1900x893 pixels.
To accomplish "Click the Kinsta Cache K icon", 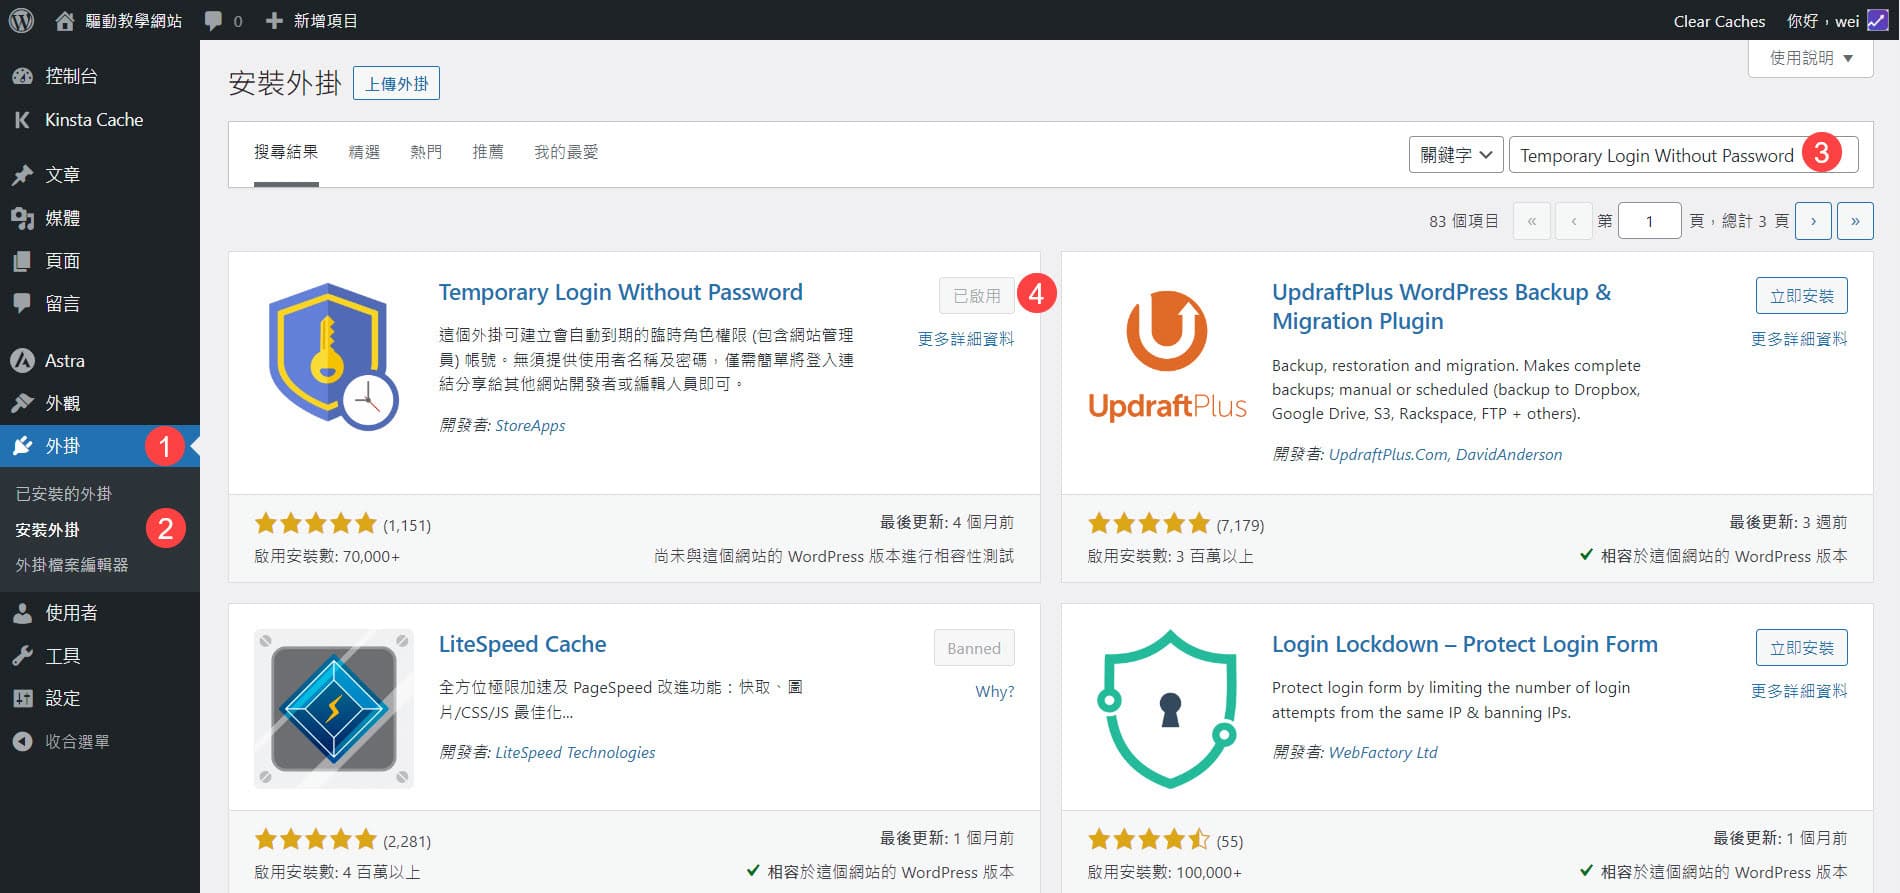I will point(22,120).
